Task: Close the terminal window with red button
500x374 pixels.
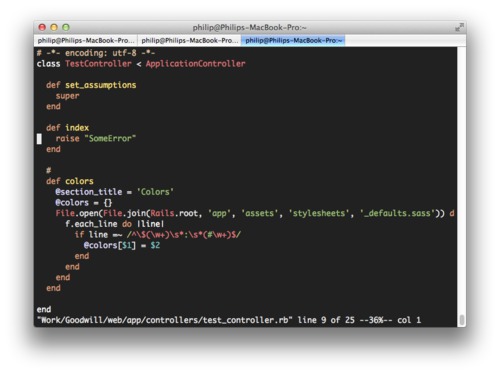Action: coord(42,27)
